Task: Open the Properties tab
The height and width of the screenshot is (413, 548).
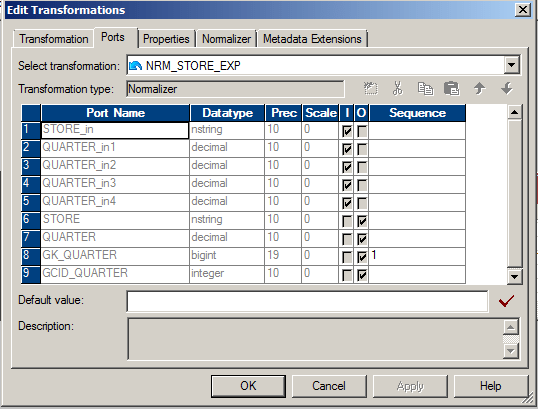Action: [166, 39]
